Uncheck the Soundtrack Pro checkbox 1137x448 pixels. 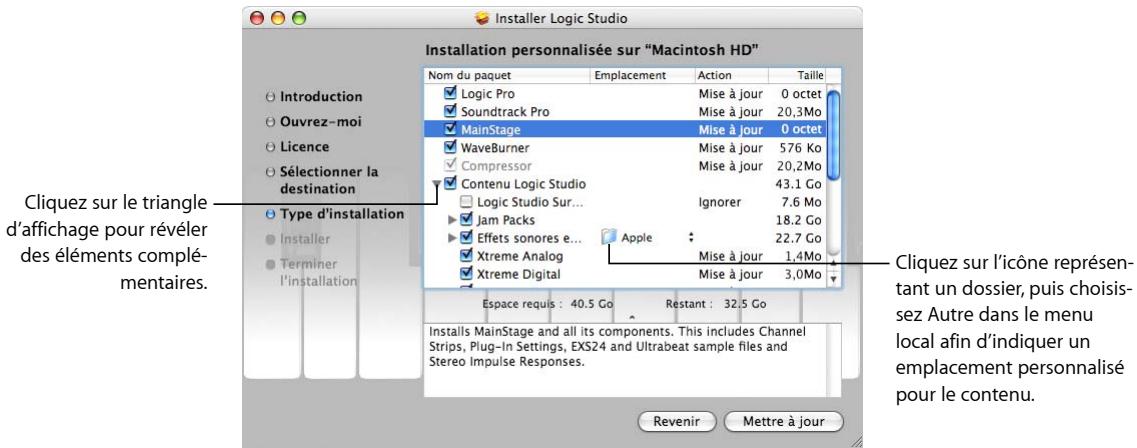(x=450, y=111)
